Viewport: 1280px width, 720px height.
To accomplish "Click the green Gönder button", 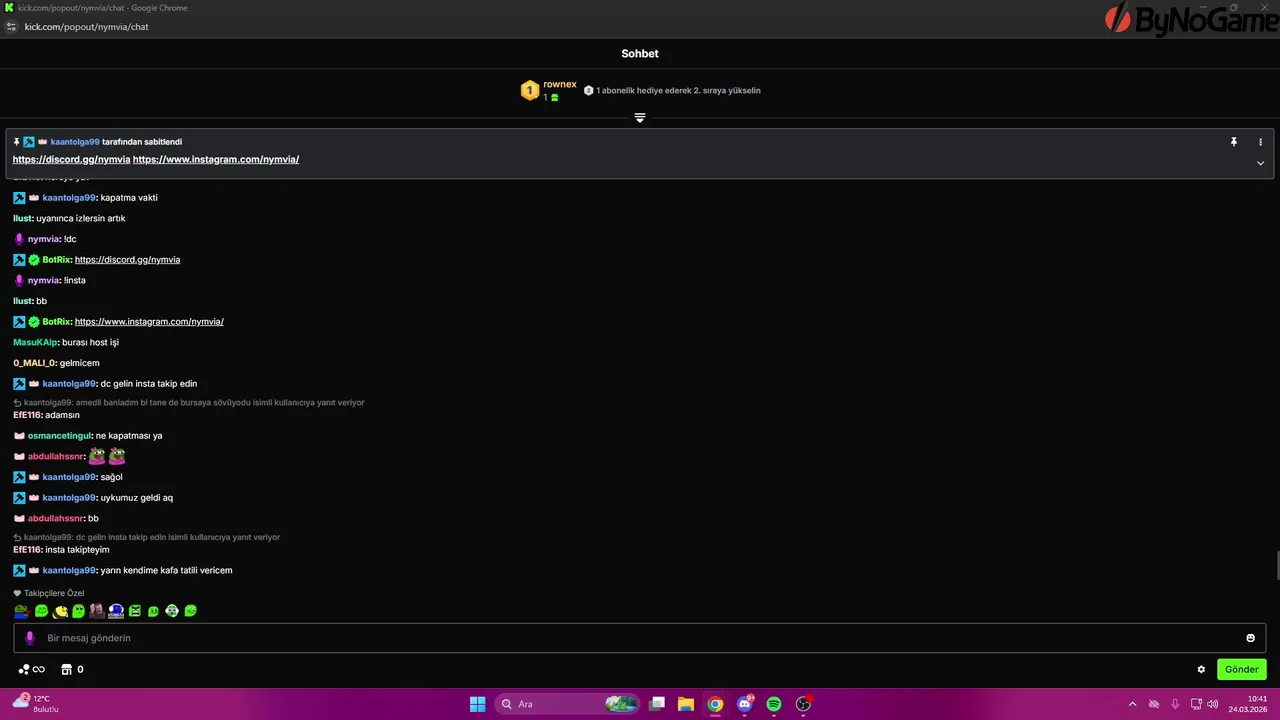I will pos(1241,669).
